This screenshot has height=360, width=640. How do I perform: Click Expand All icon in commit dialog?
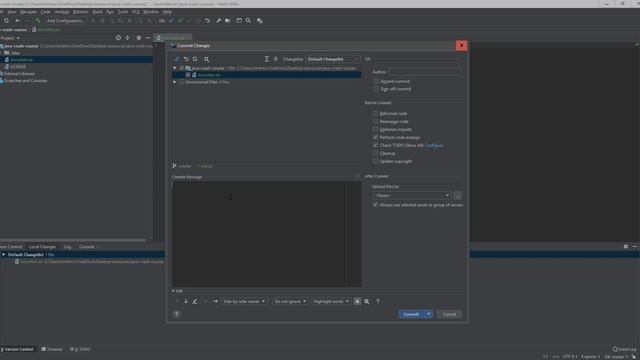click(267, 59)
